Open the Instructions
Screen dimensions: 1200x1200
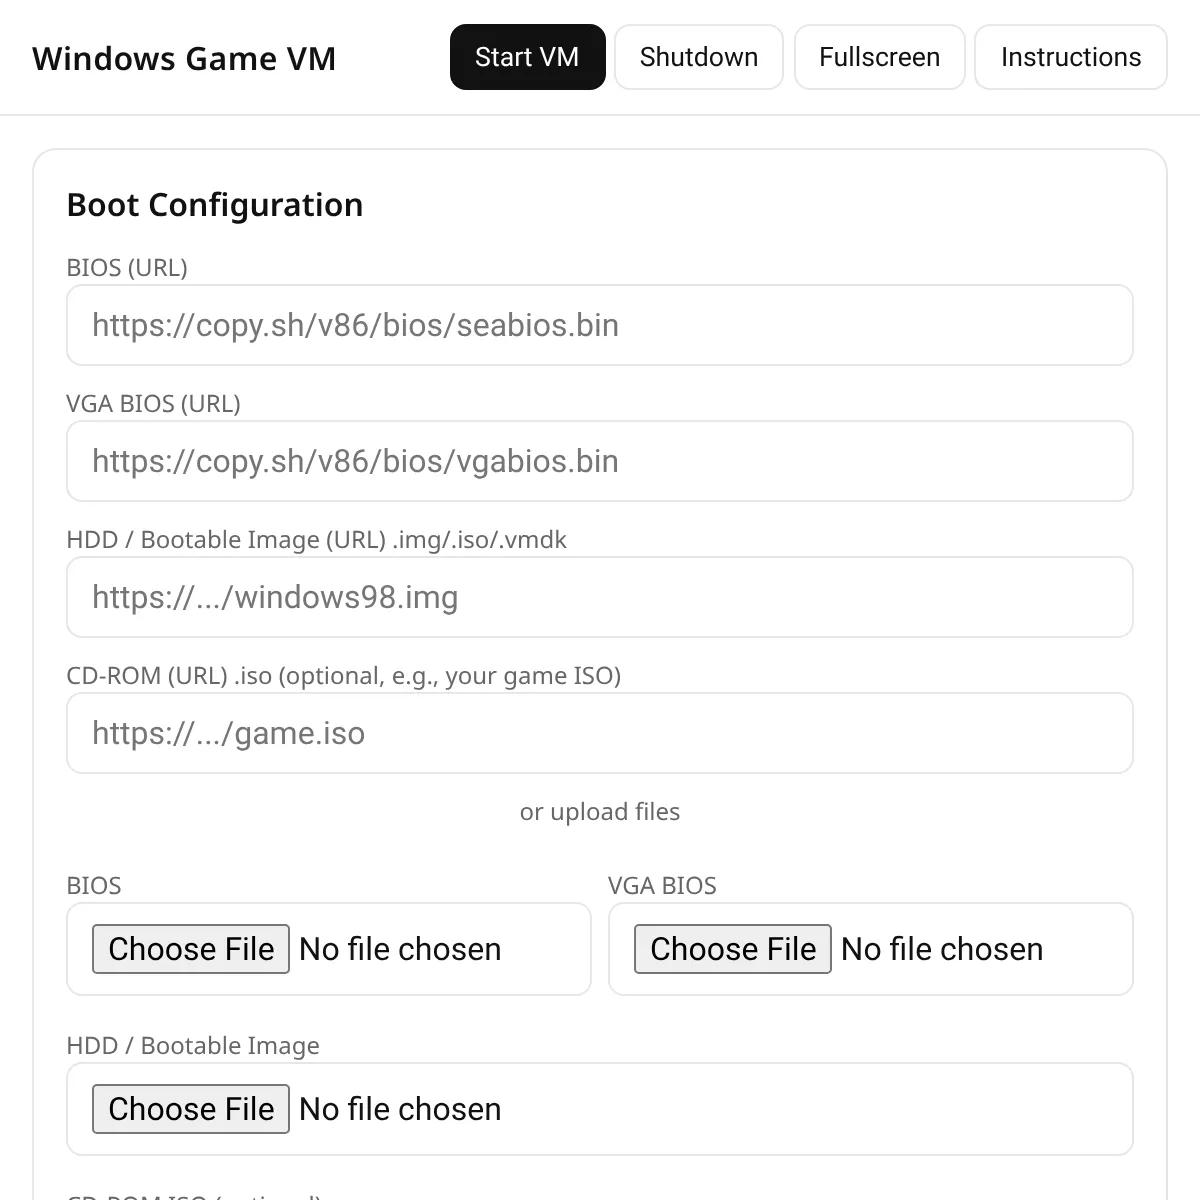pyautogui.click(x=1070, y=57)
